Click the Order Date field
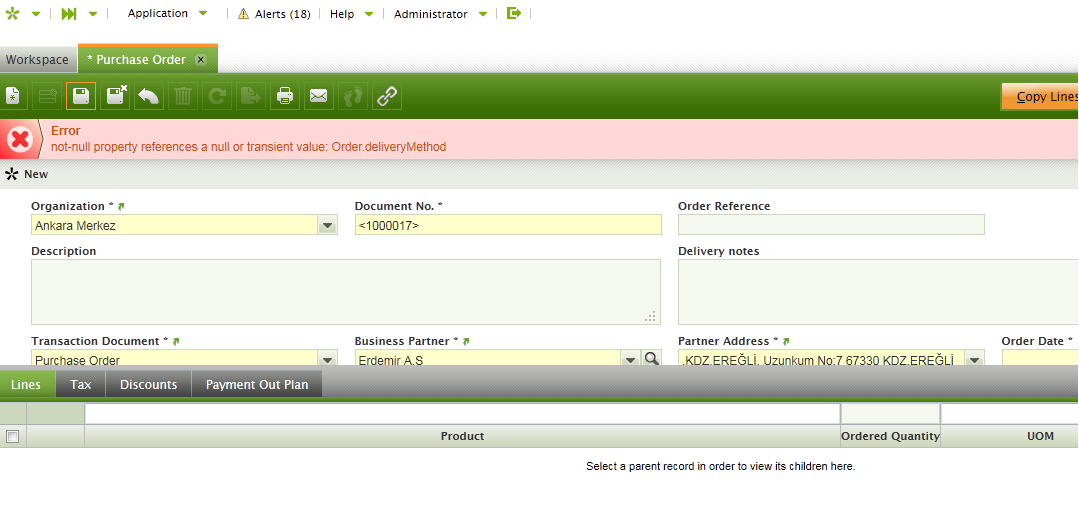The image size is (1079, 526). 1040,359
